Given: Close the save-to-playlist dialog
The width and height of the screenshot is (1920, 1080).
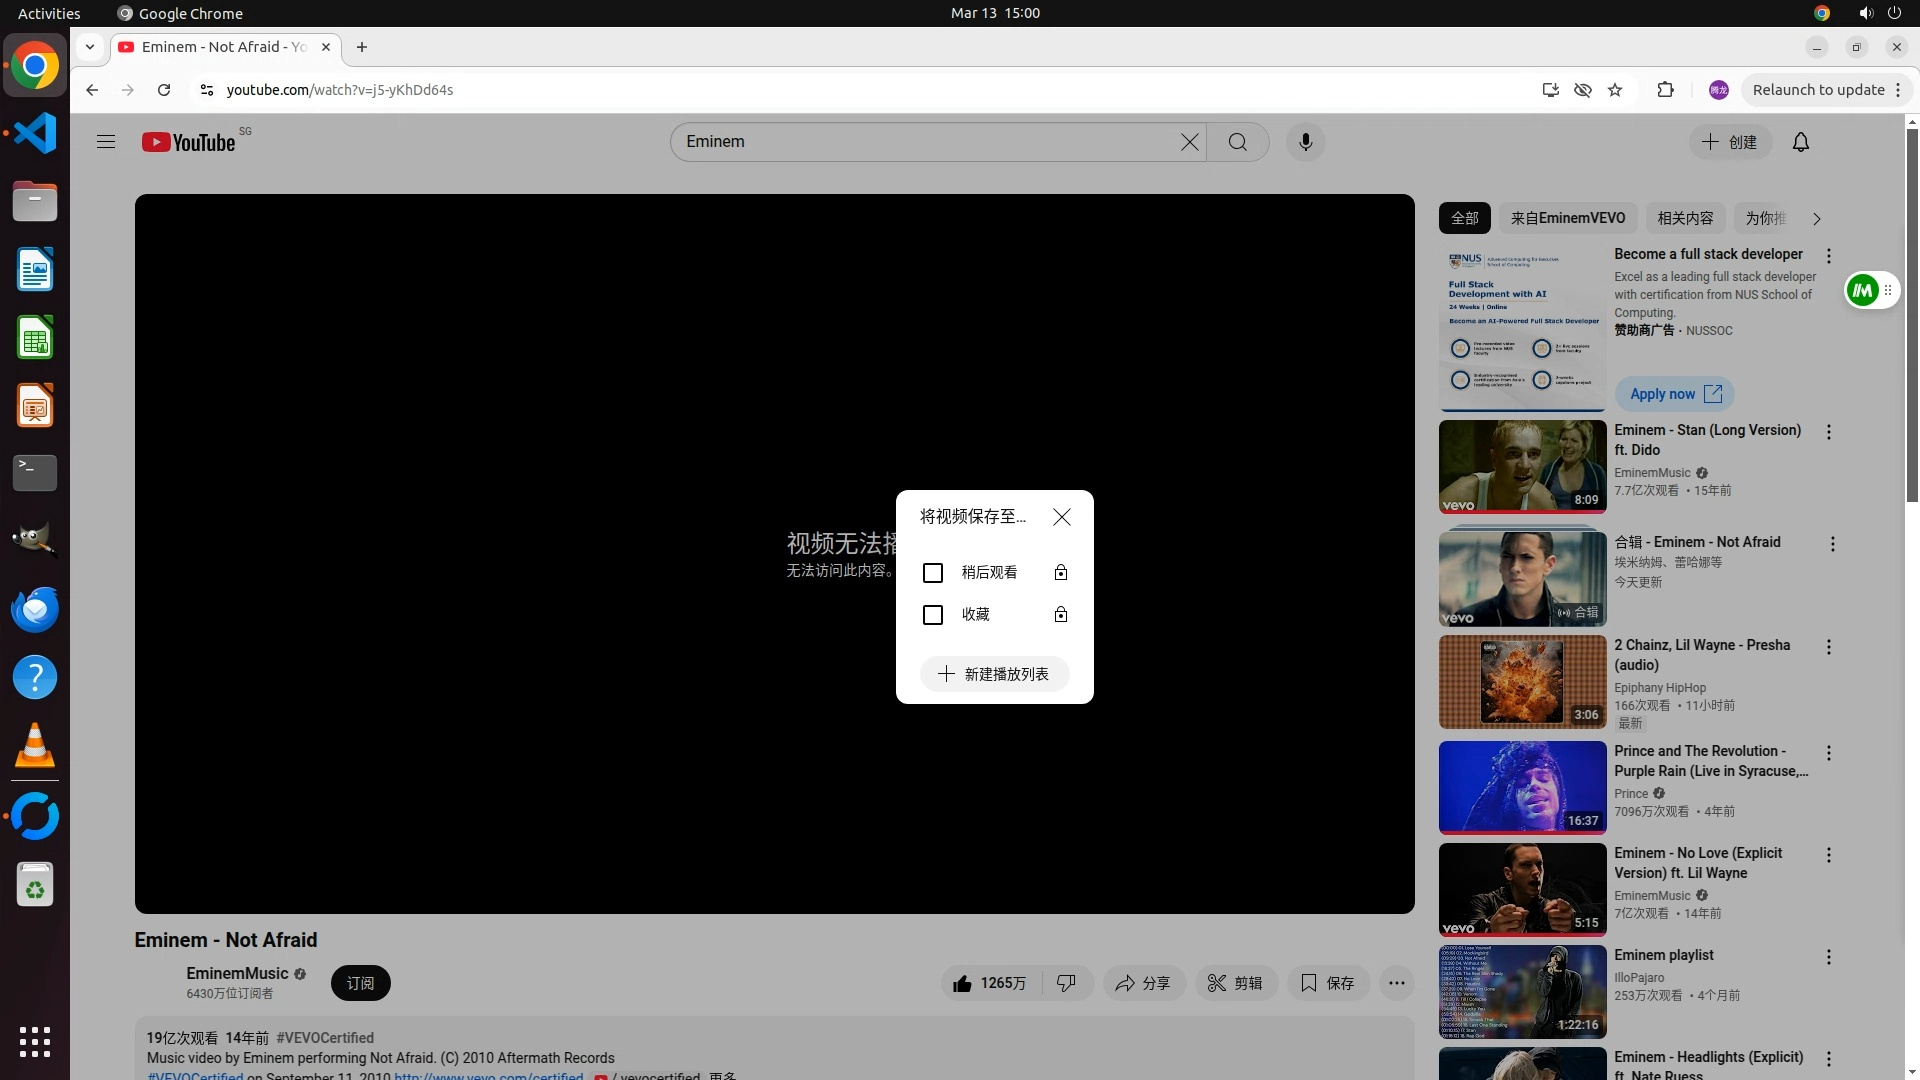Looking at the screenshot, I should (1062, 517).
